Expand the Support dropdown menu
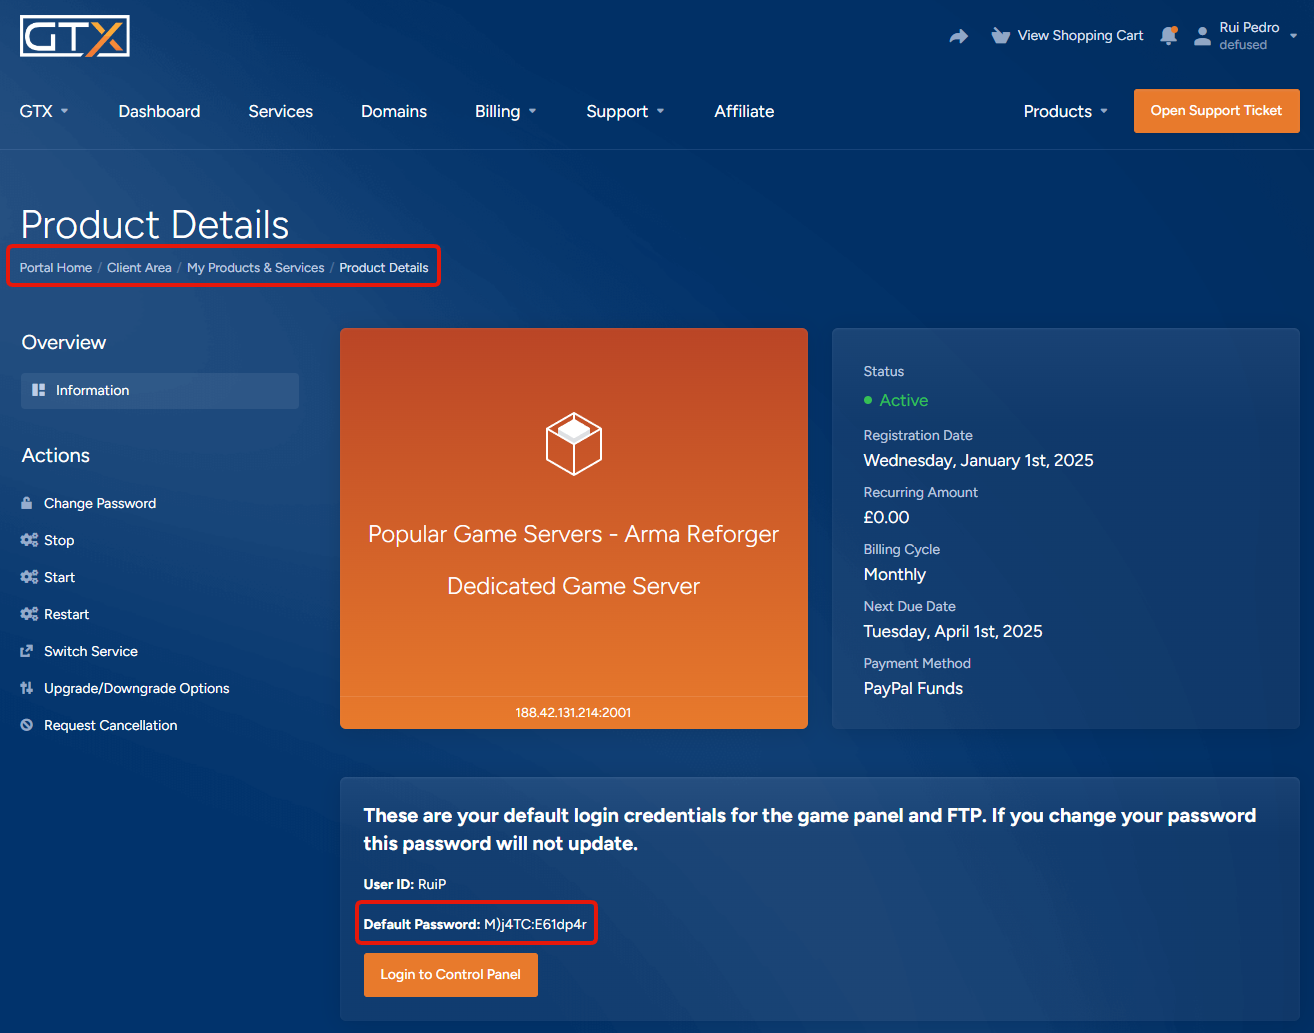This screenshot has width=1314, height=1033. (x=626, y=111)
